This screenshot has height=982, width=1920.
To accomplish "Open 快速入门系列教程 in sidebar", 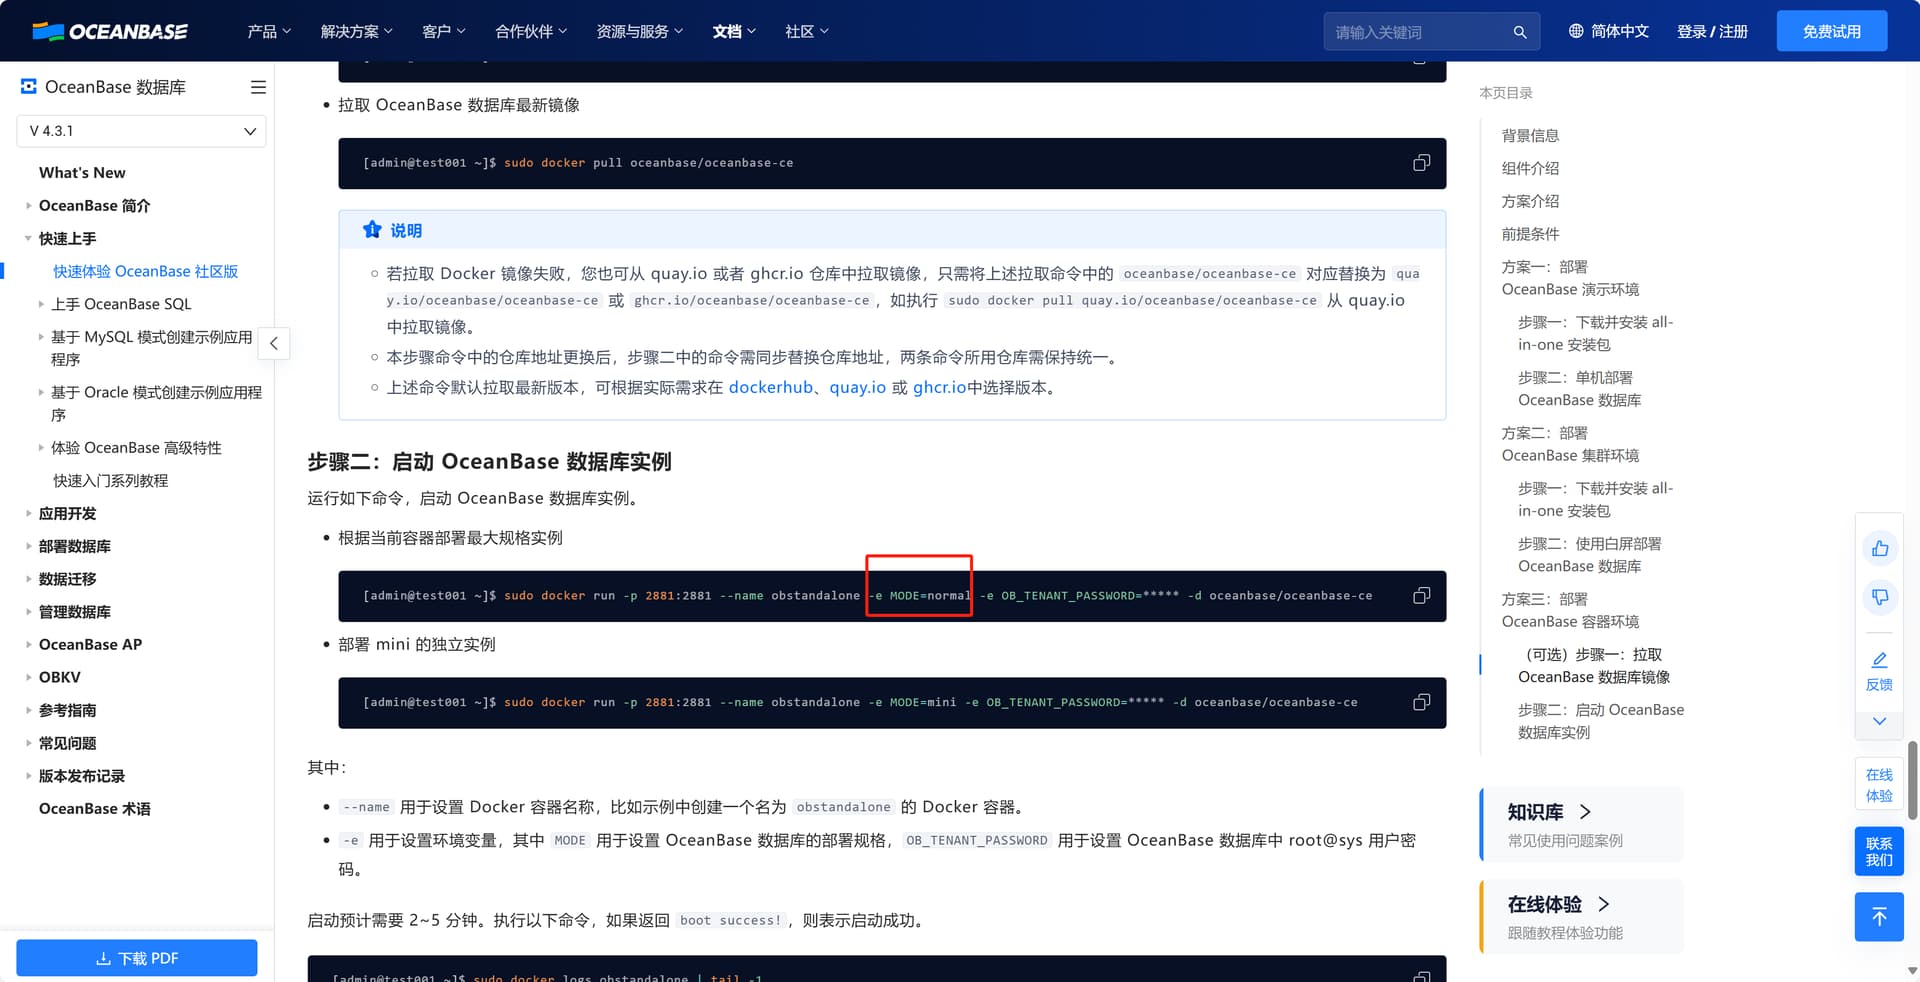I will (110, 481).
